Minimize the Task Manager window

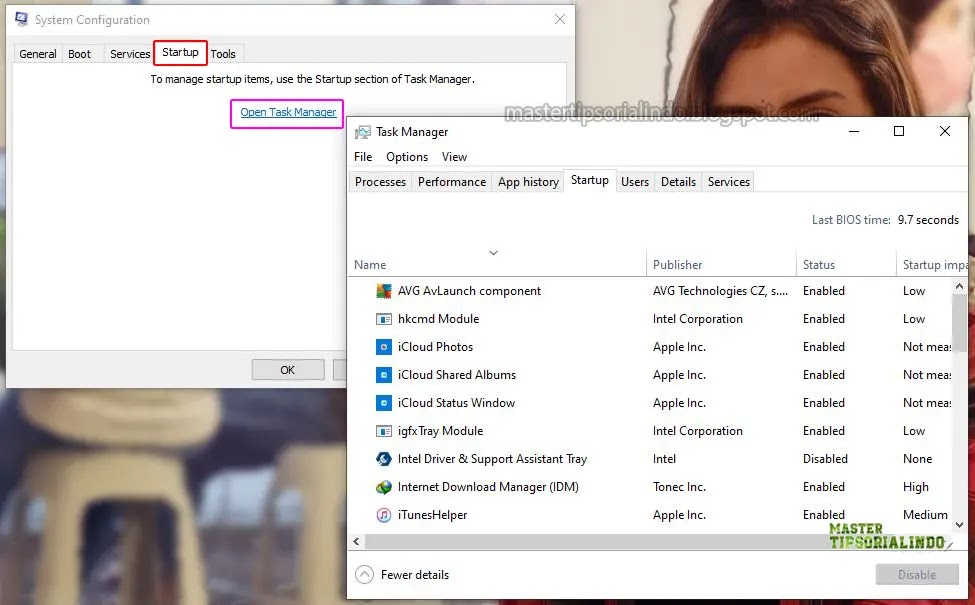tap(854, 131)
